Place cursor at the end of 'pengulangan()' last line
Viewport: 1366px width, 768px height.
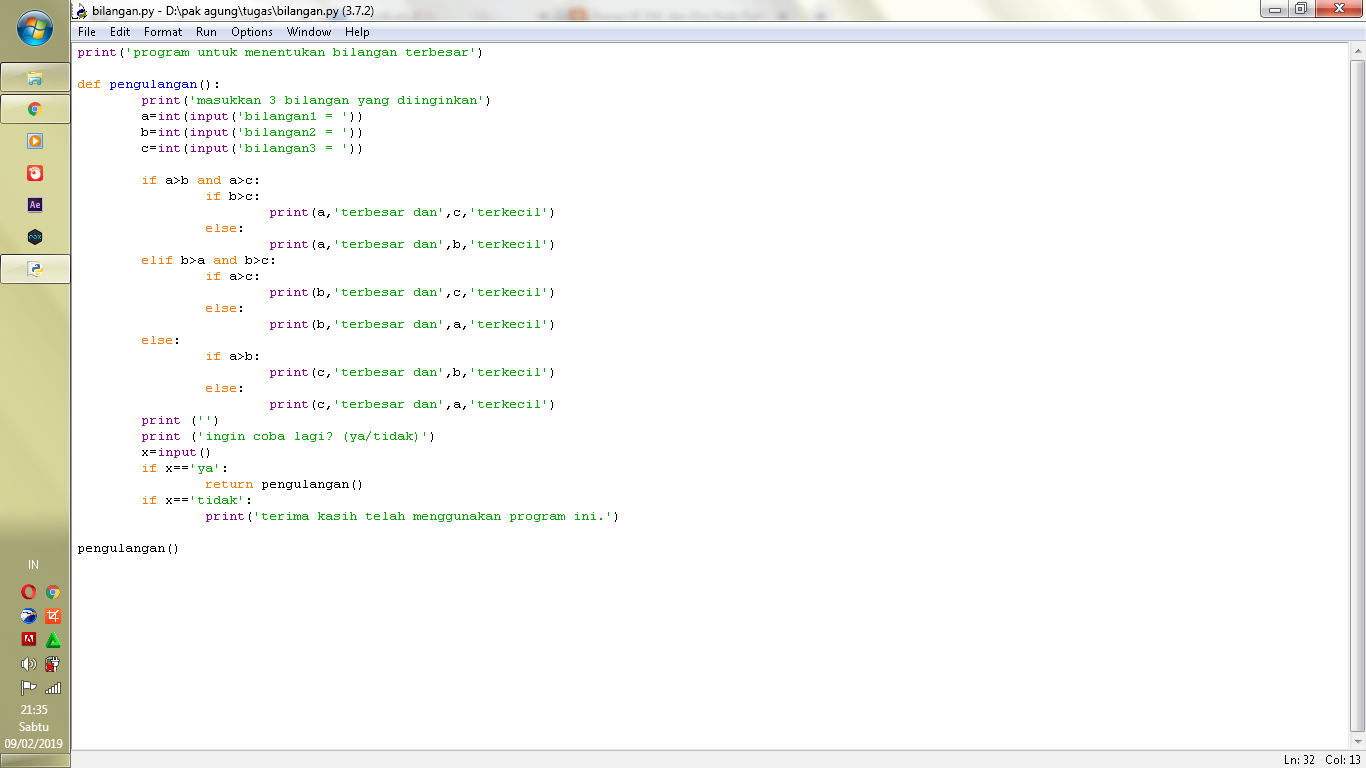point(181,548)
